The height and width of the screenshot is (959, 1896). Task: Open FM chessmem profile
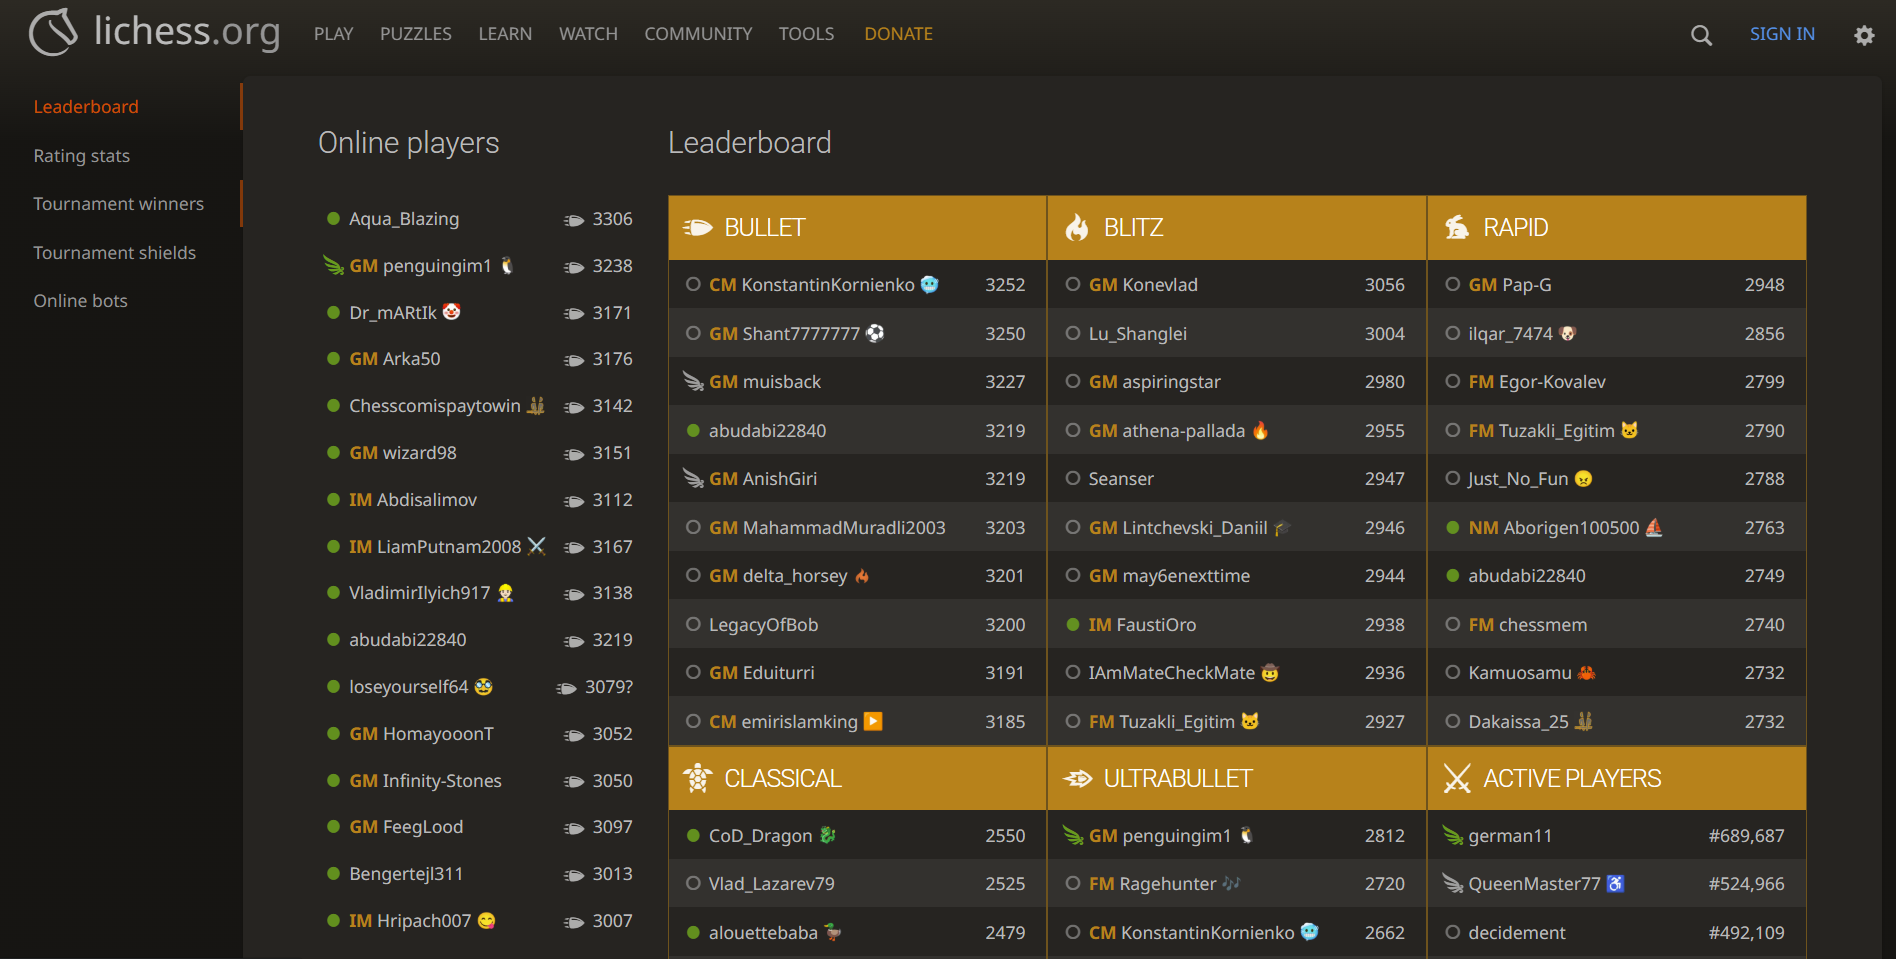1527,625
